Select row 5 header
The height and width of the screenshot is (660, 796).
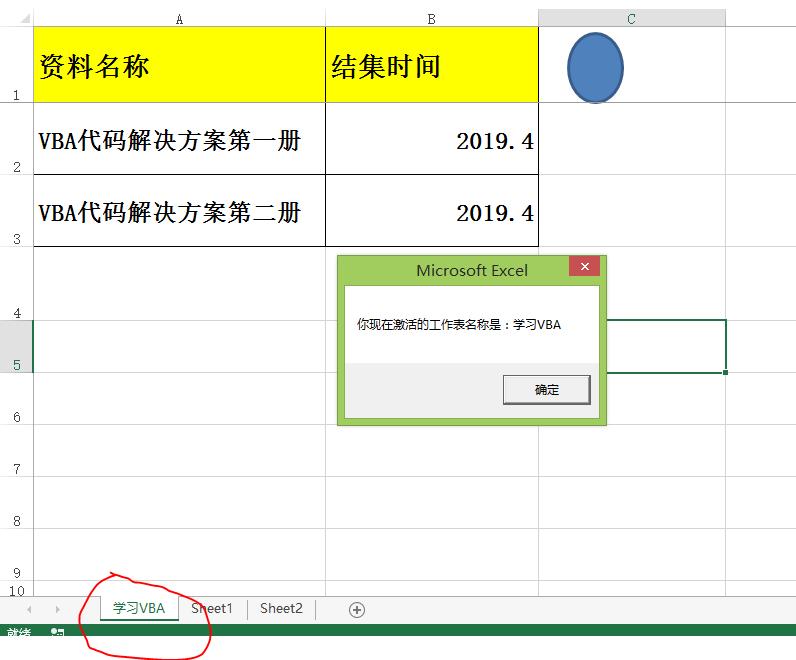click(x=16, y=347)
